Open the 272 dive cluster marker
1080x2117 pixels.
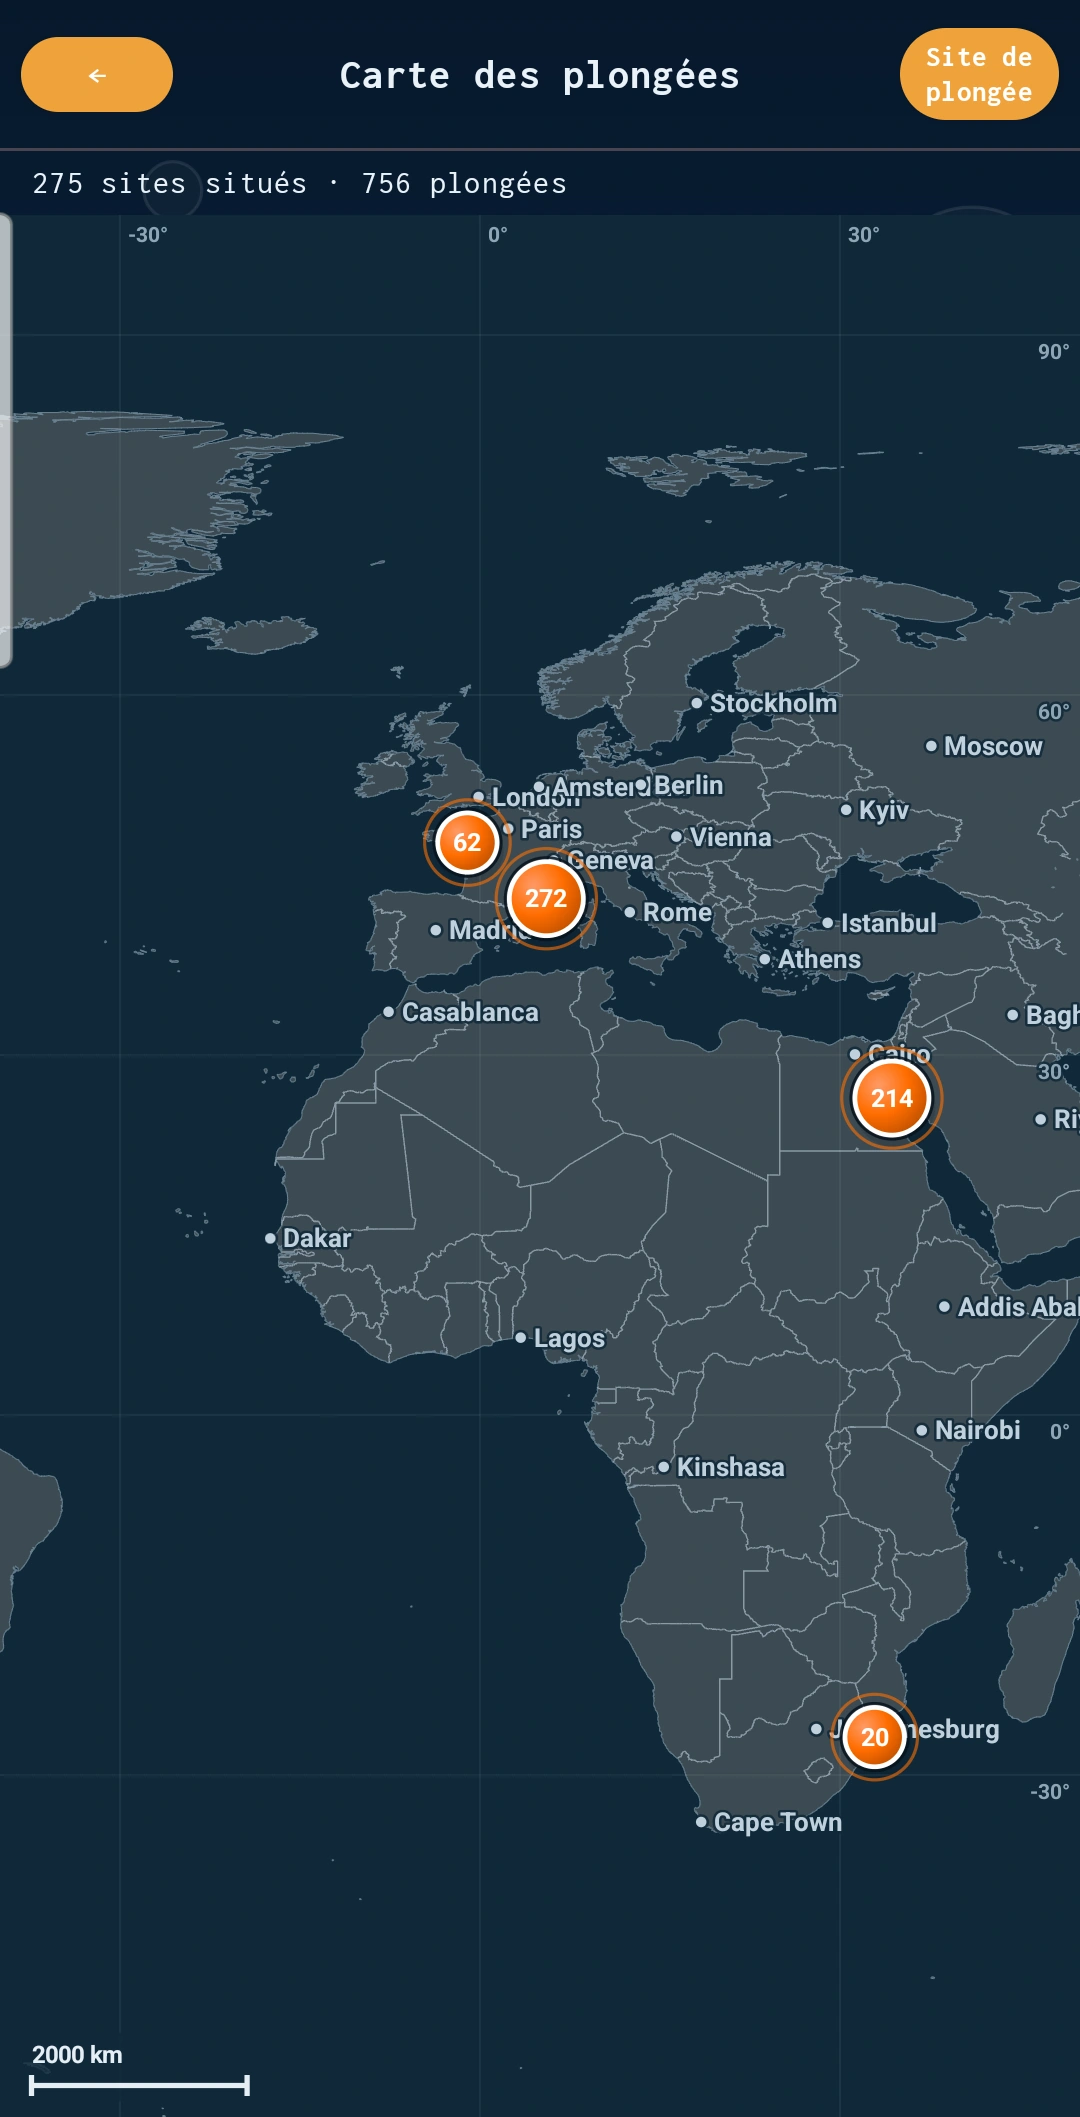[546, 898]
